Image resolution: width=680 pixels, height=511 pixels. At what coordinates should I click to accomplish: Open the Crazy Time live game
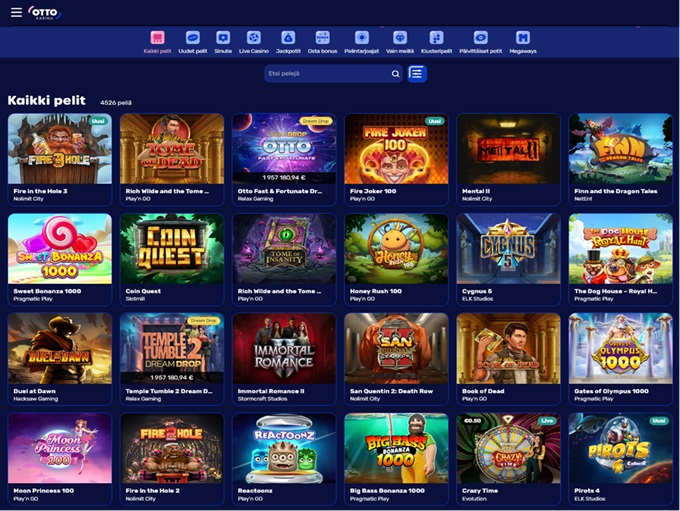(508, 458)
